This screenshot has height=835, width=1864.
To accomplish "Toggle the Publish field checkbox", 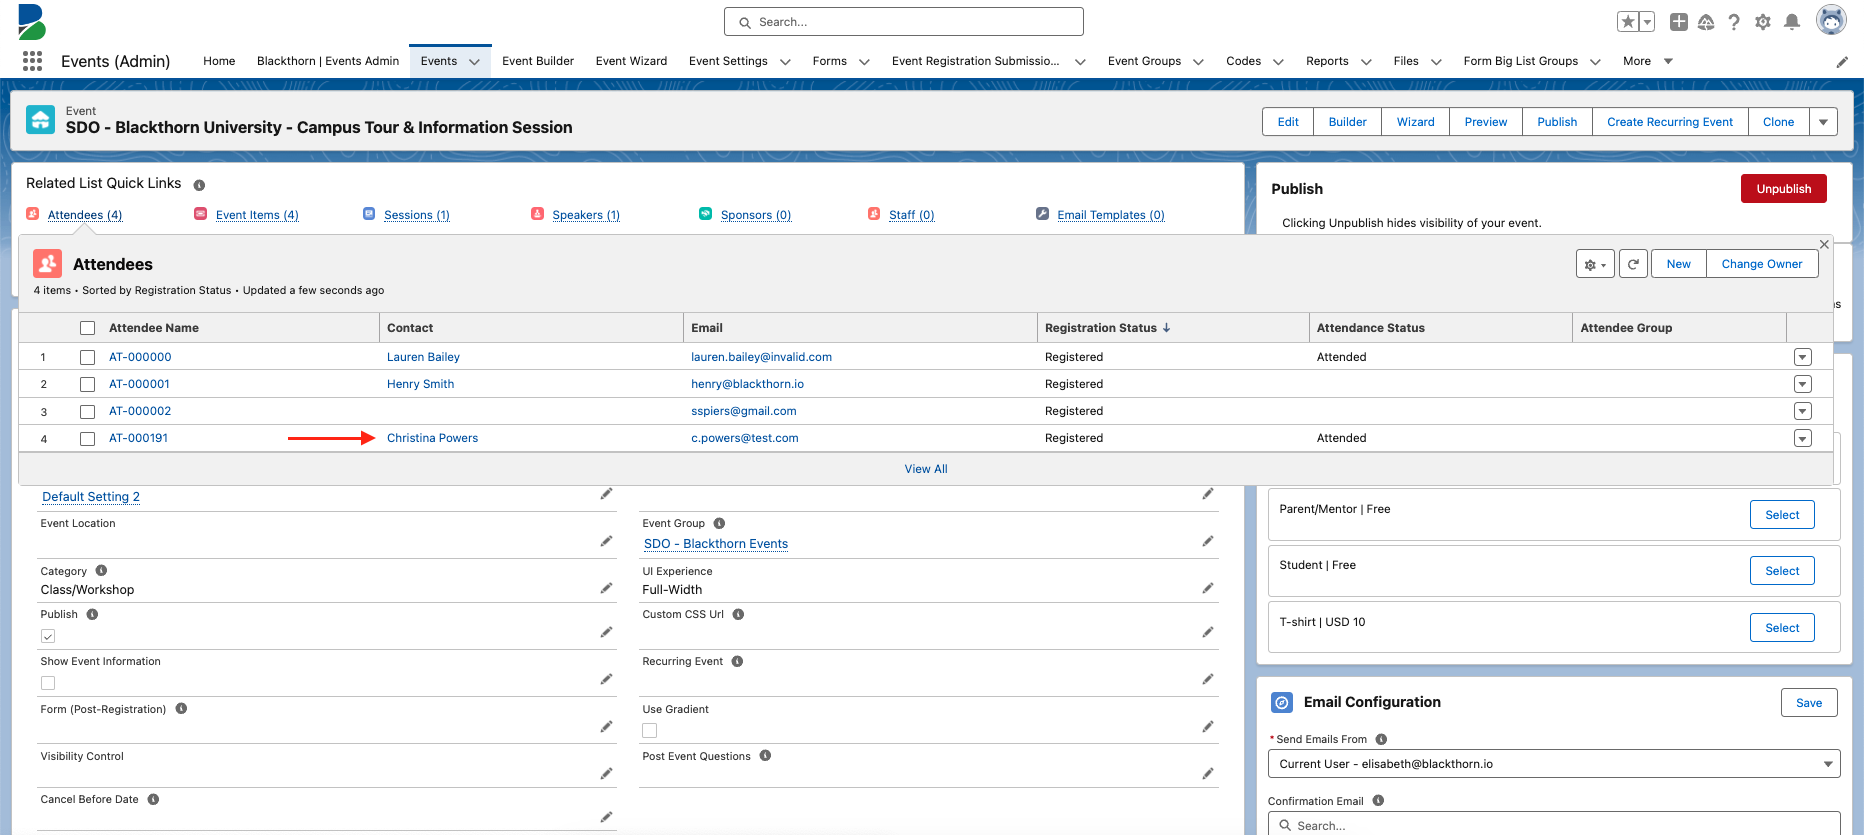I will (x=48, y=636).
